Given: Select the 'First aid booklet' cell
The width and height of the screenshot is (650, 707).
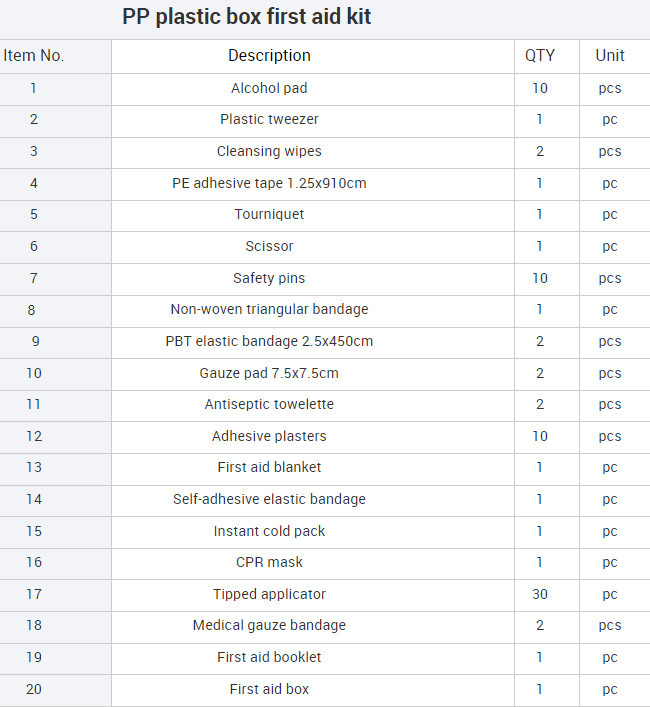Looking at the screenshot, I should click(269, 657).
